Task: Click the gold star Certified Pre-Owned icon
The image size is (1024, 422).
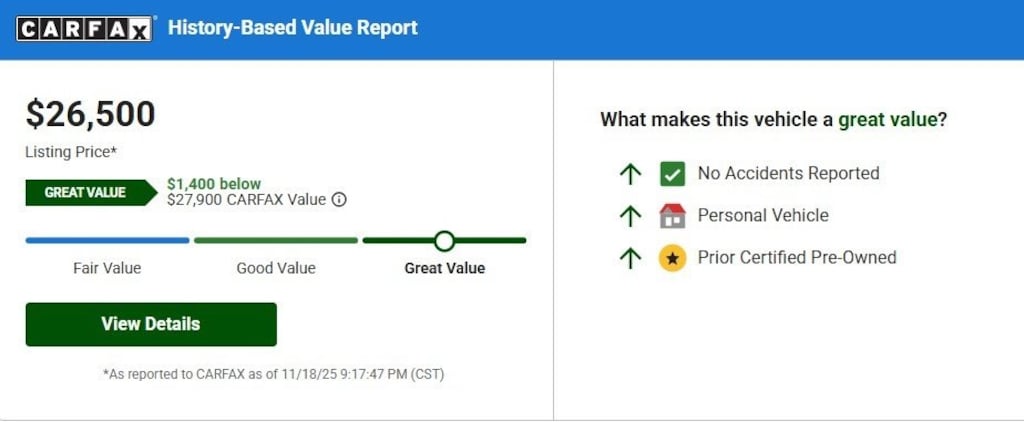Action: coord(672,258)
